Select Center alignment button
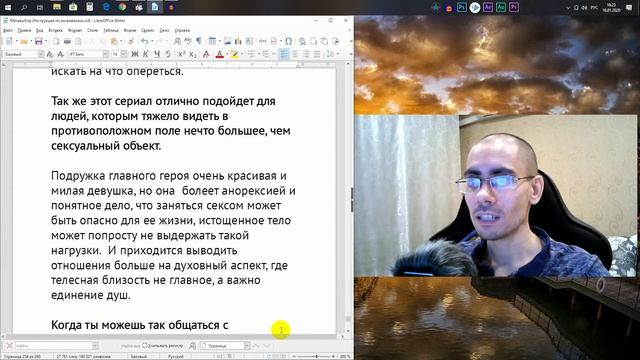Viewport: 640px width, 360px height. 295,54
